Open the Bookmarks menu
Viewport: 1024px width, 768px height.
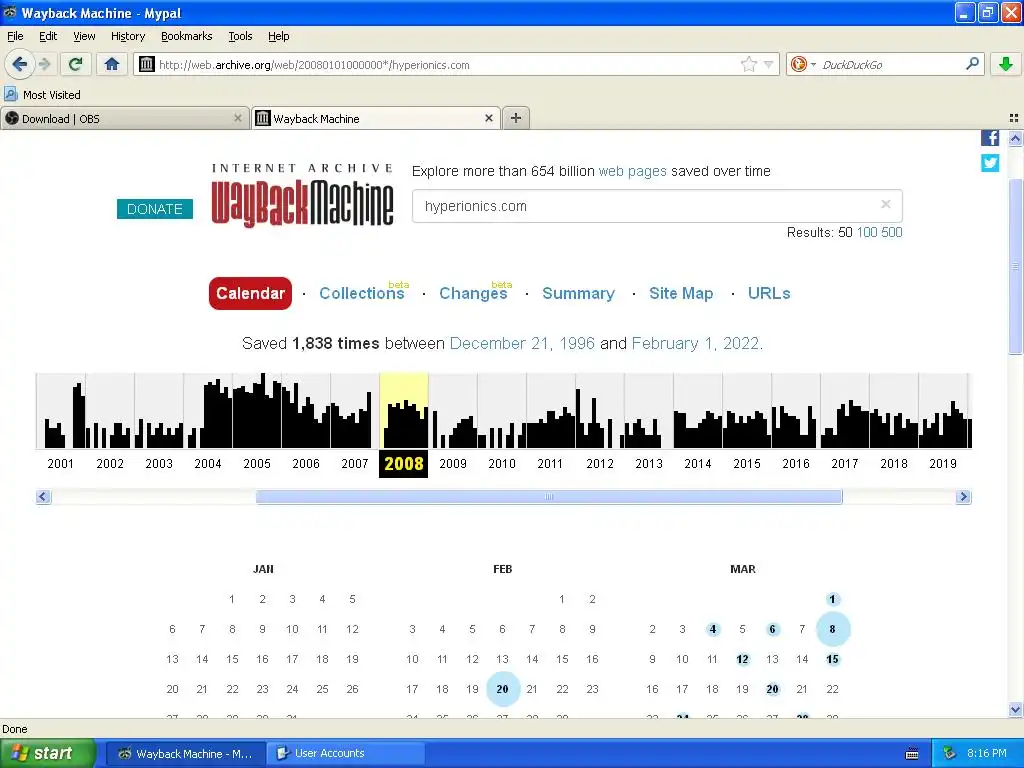(186, 36)
